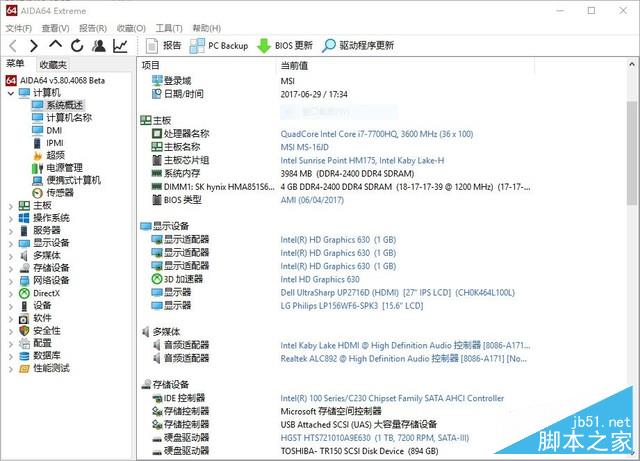640x461 pixels.
Task: Select 传感器 clock icon item
Action: tap(38, 193)
